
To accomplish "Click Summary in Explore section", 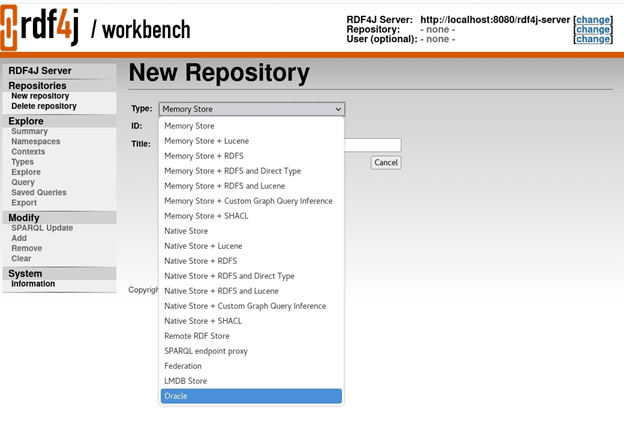I will coord(29,131).
